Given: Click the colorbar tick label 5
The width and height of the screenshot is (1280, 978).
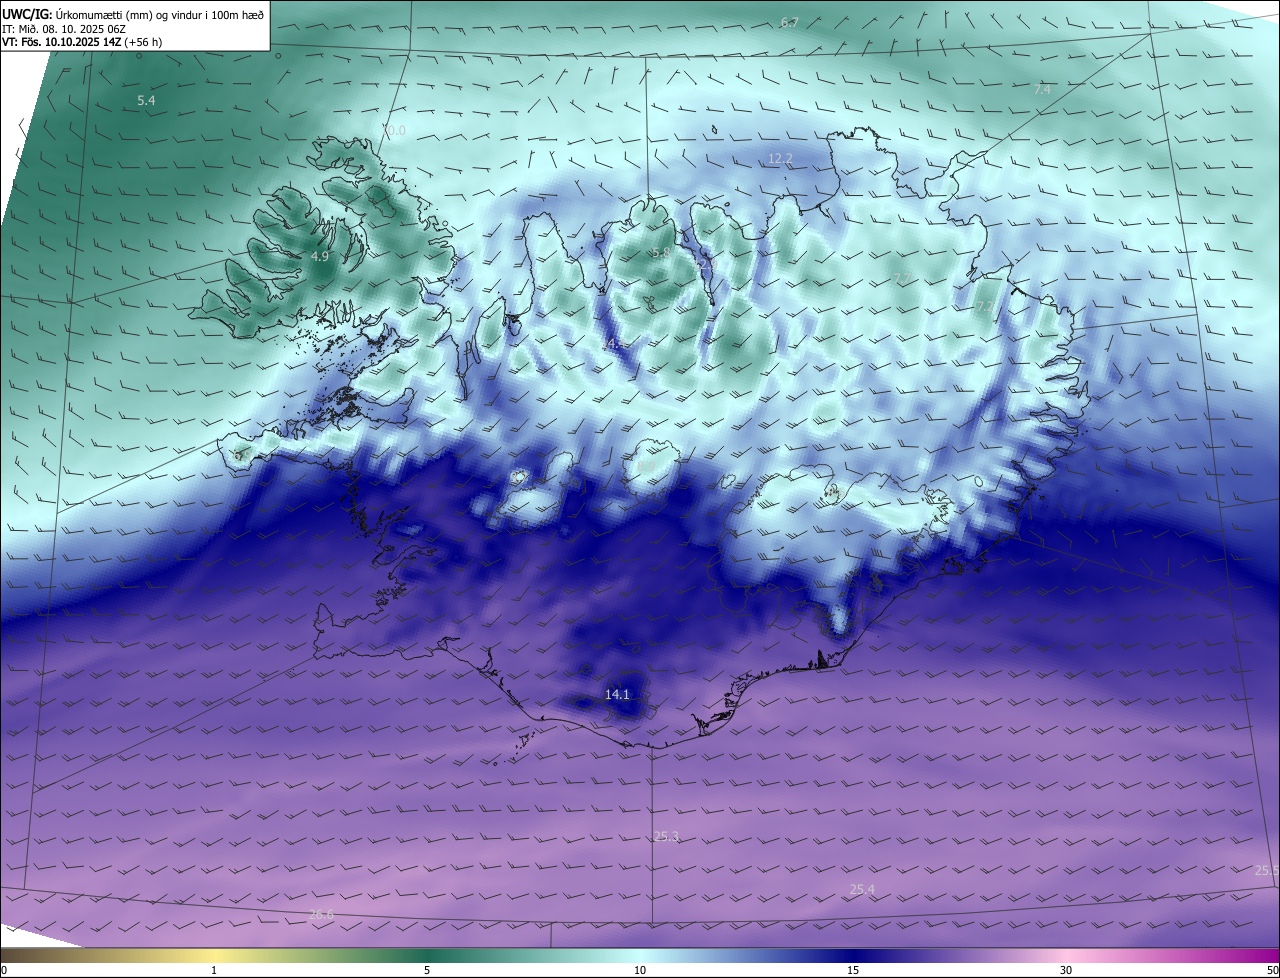Looking at the screenshot, I should [x=427, y=970].
